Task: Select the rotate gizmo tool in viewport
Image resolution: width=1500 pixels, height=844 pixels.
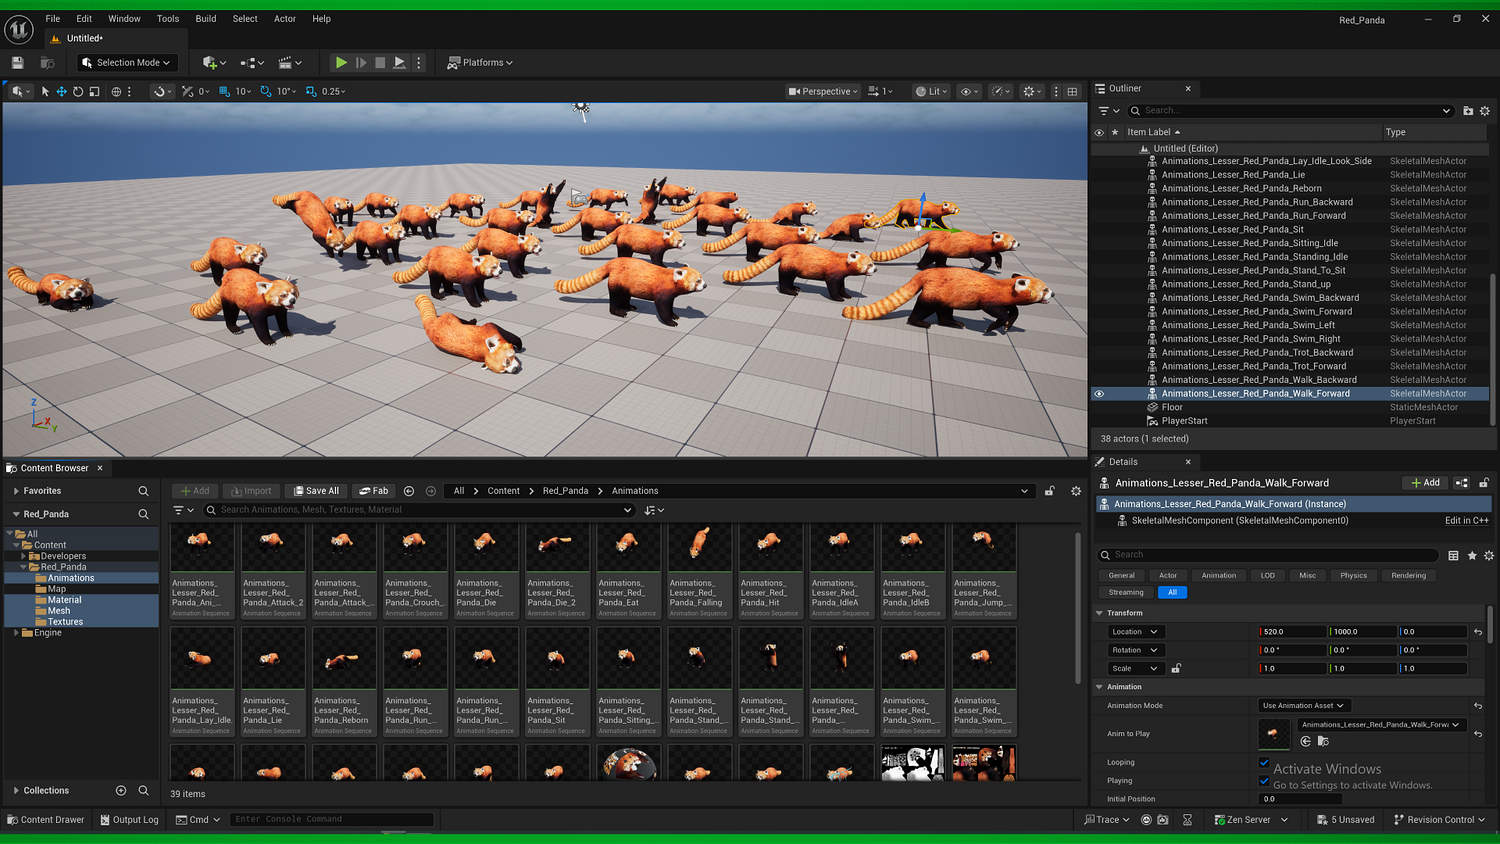Action: 78,91
